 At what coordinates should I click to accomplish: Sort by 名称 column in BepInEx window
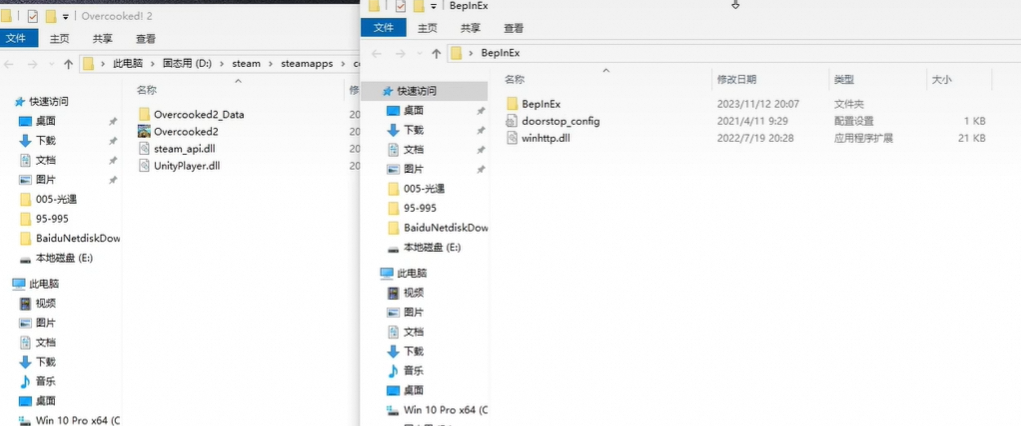click(514, 80)
